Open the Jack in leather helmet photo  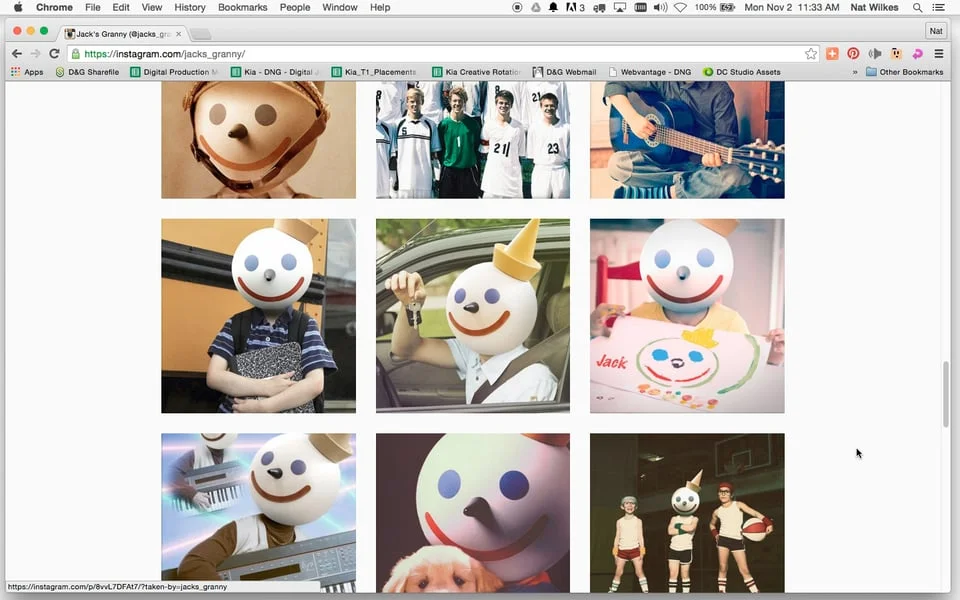click(258, 140)
